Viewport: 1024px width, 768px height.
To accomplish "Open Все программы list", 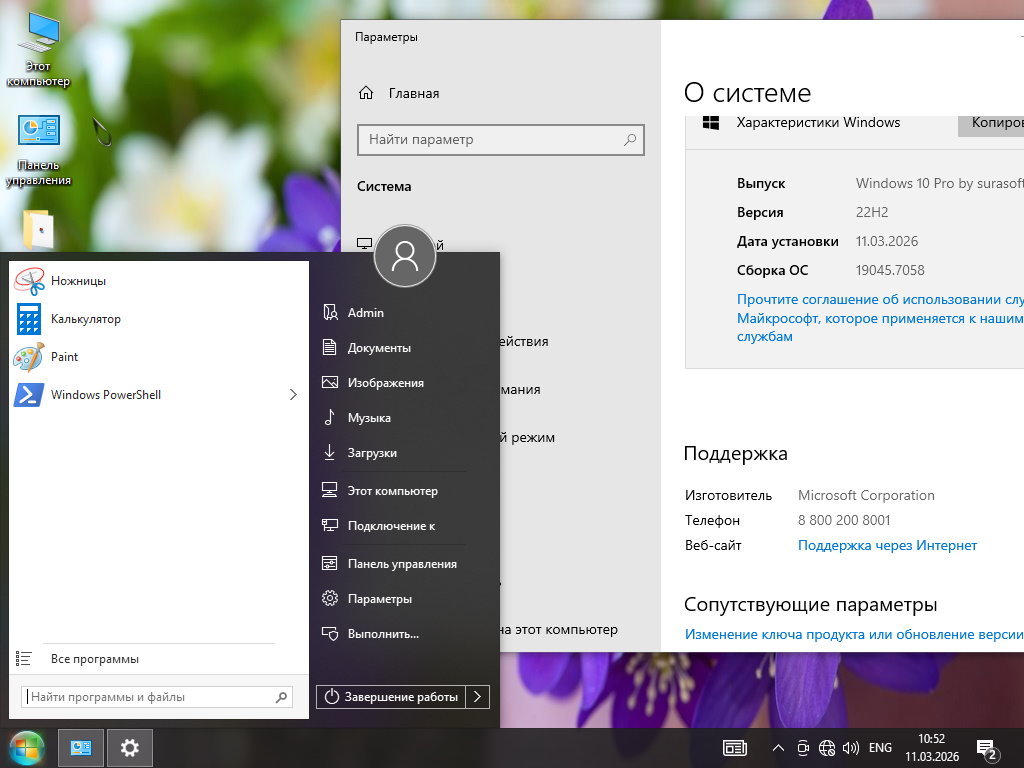I will click(x=94, y=659).
